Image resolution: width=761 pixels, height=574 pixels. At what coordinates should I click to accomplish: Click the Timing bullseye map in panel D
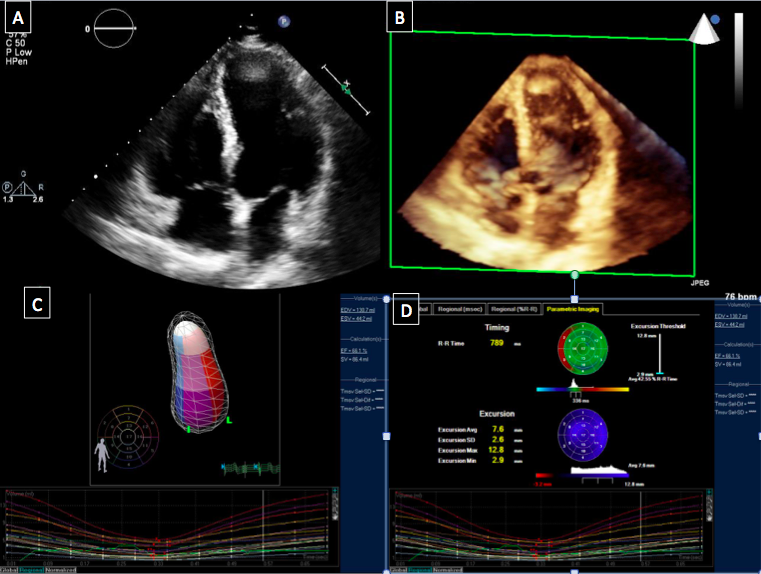582,349
